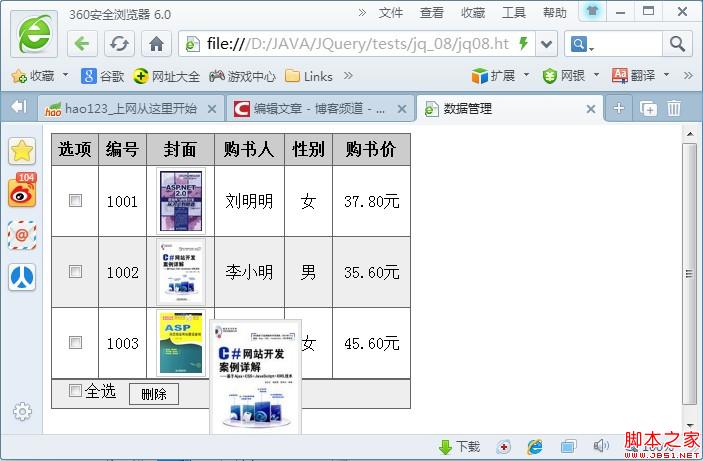Open the 工具 menu
The width and height of the screenshot is (703, 461).
coord(513,13)
